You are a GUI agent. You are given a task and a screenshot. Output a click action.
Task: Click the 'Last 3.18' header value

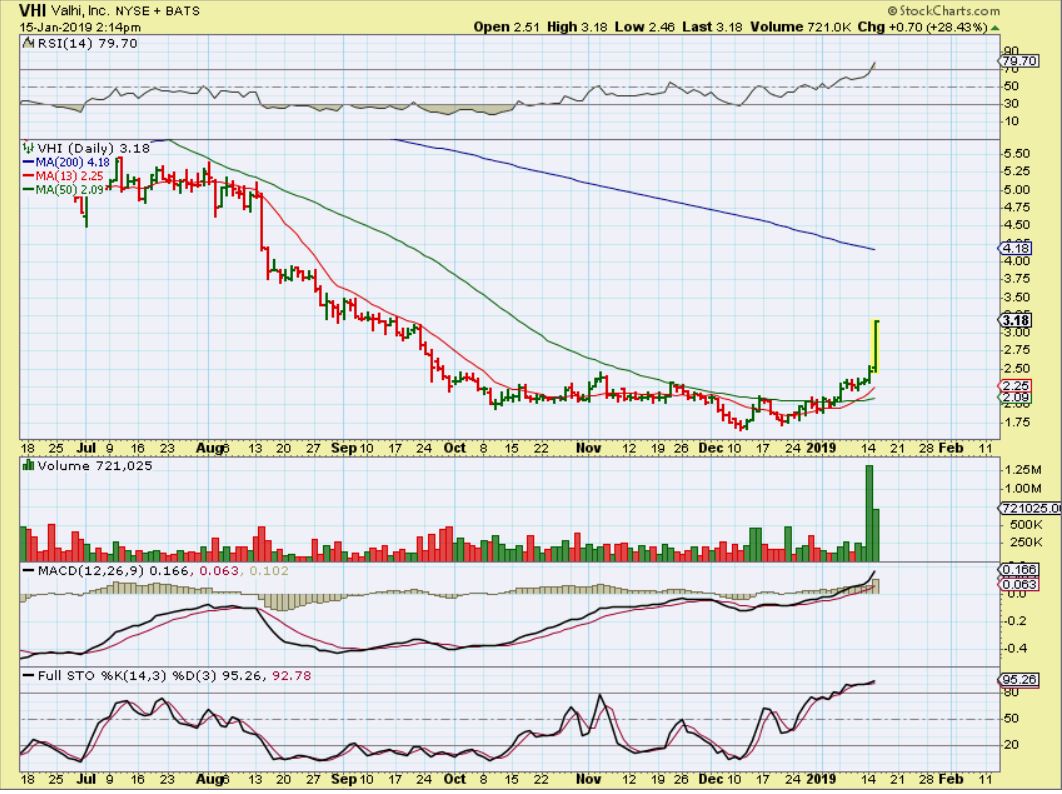(x=712, y=27)
